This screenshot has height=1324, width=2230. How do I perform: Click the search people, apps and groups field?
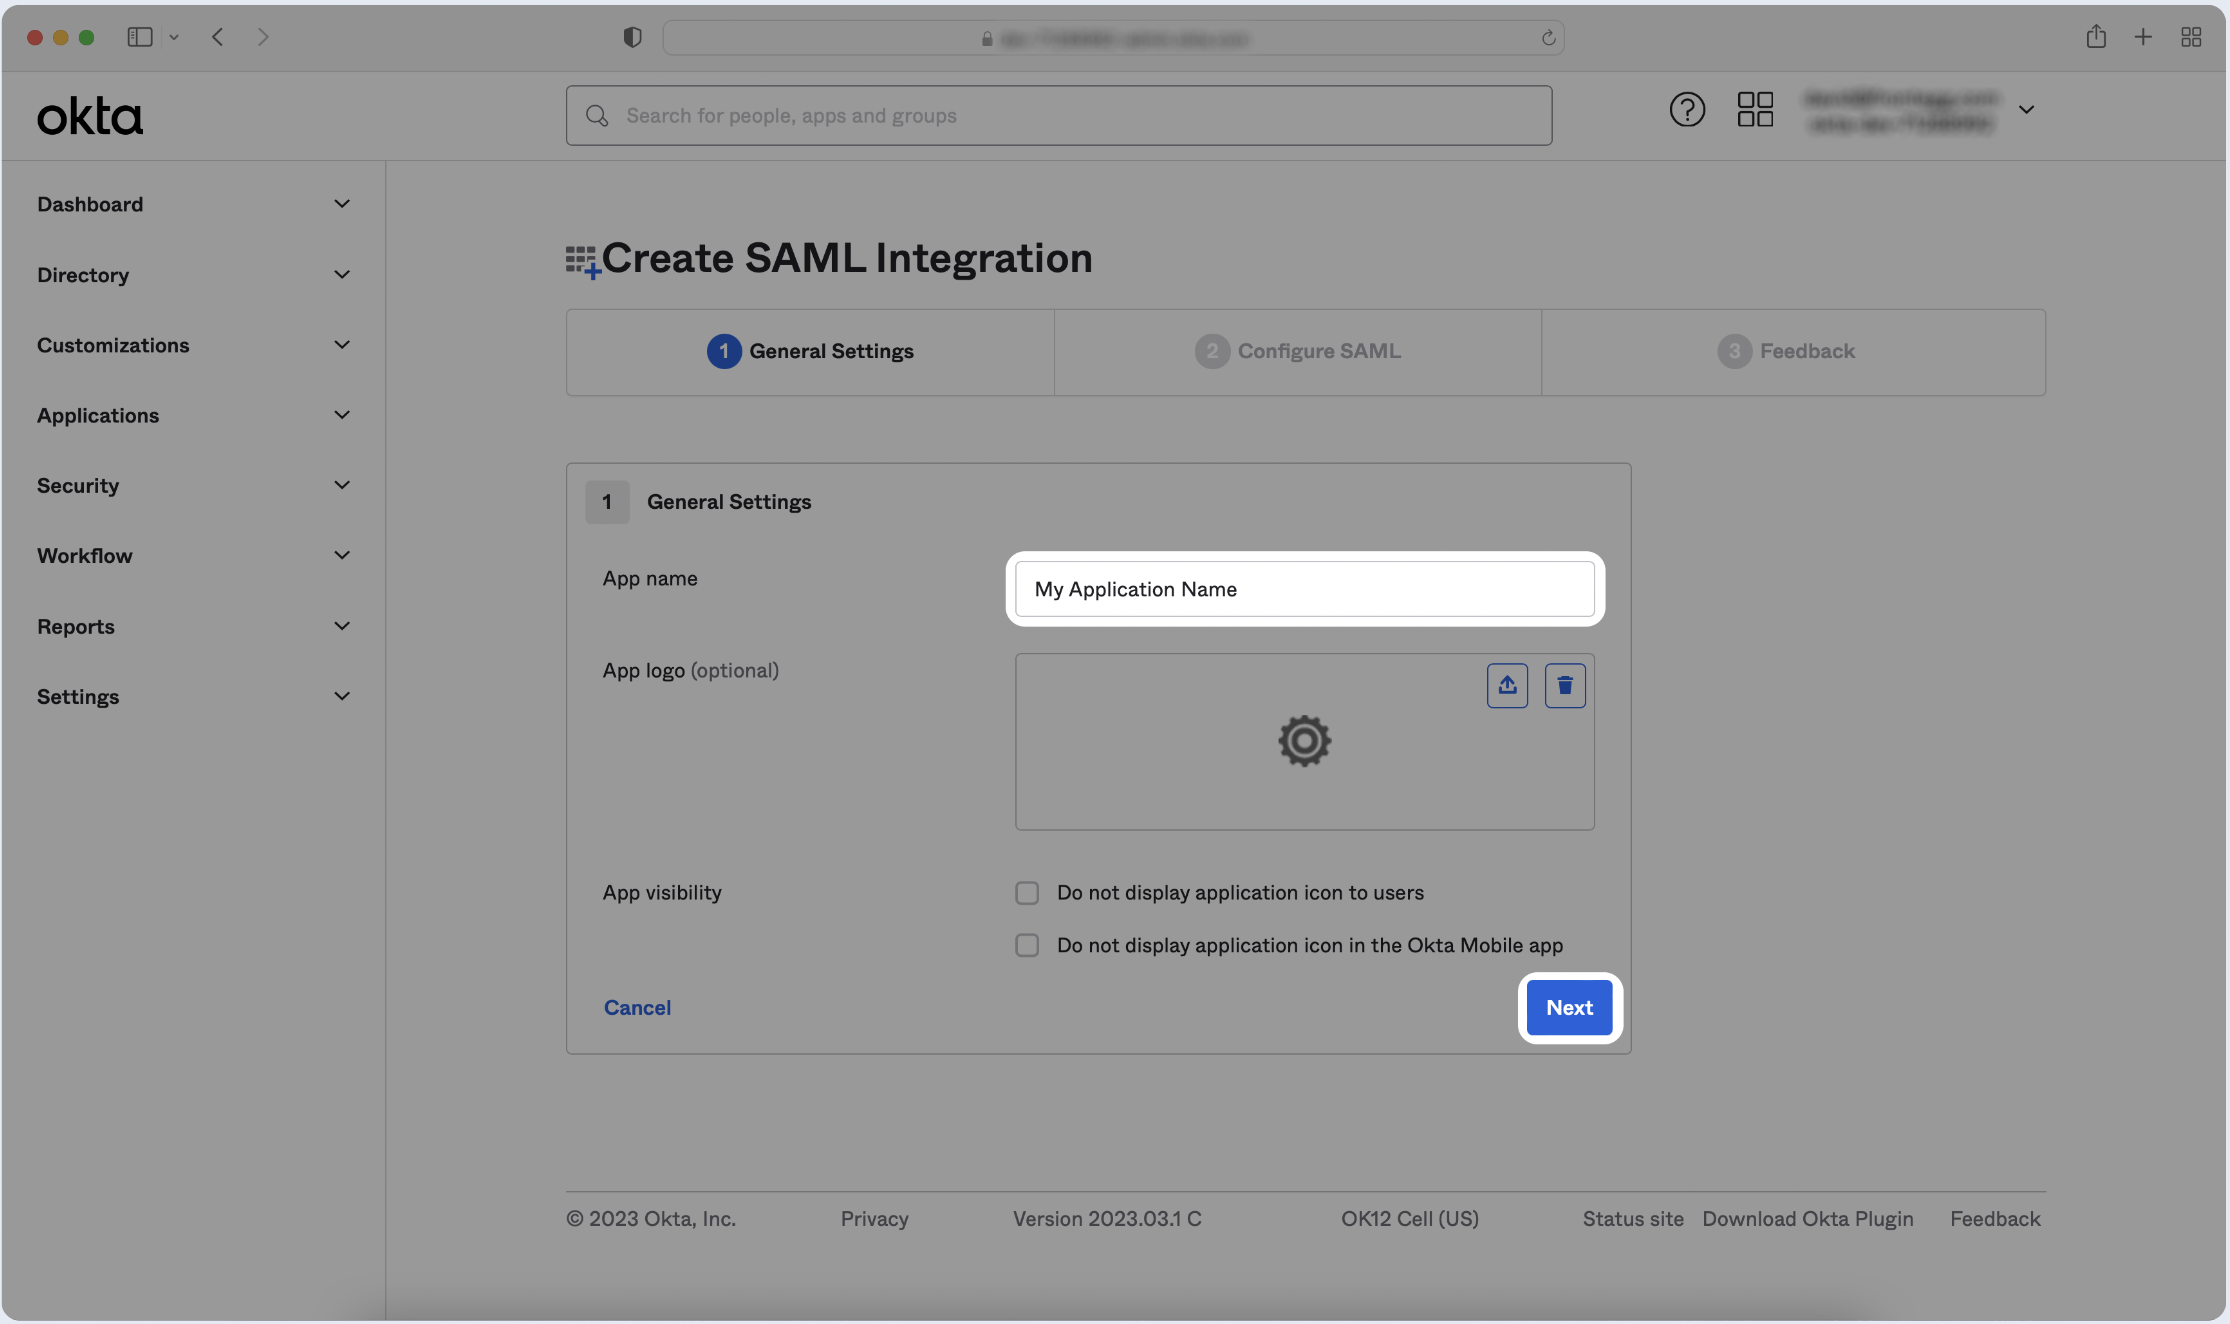1058,116
